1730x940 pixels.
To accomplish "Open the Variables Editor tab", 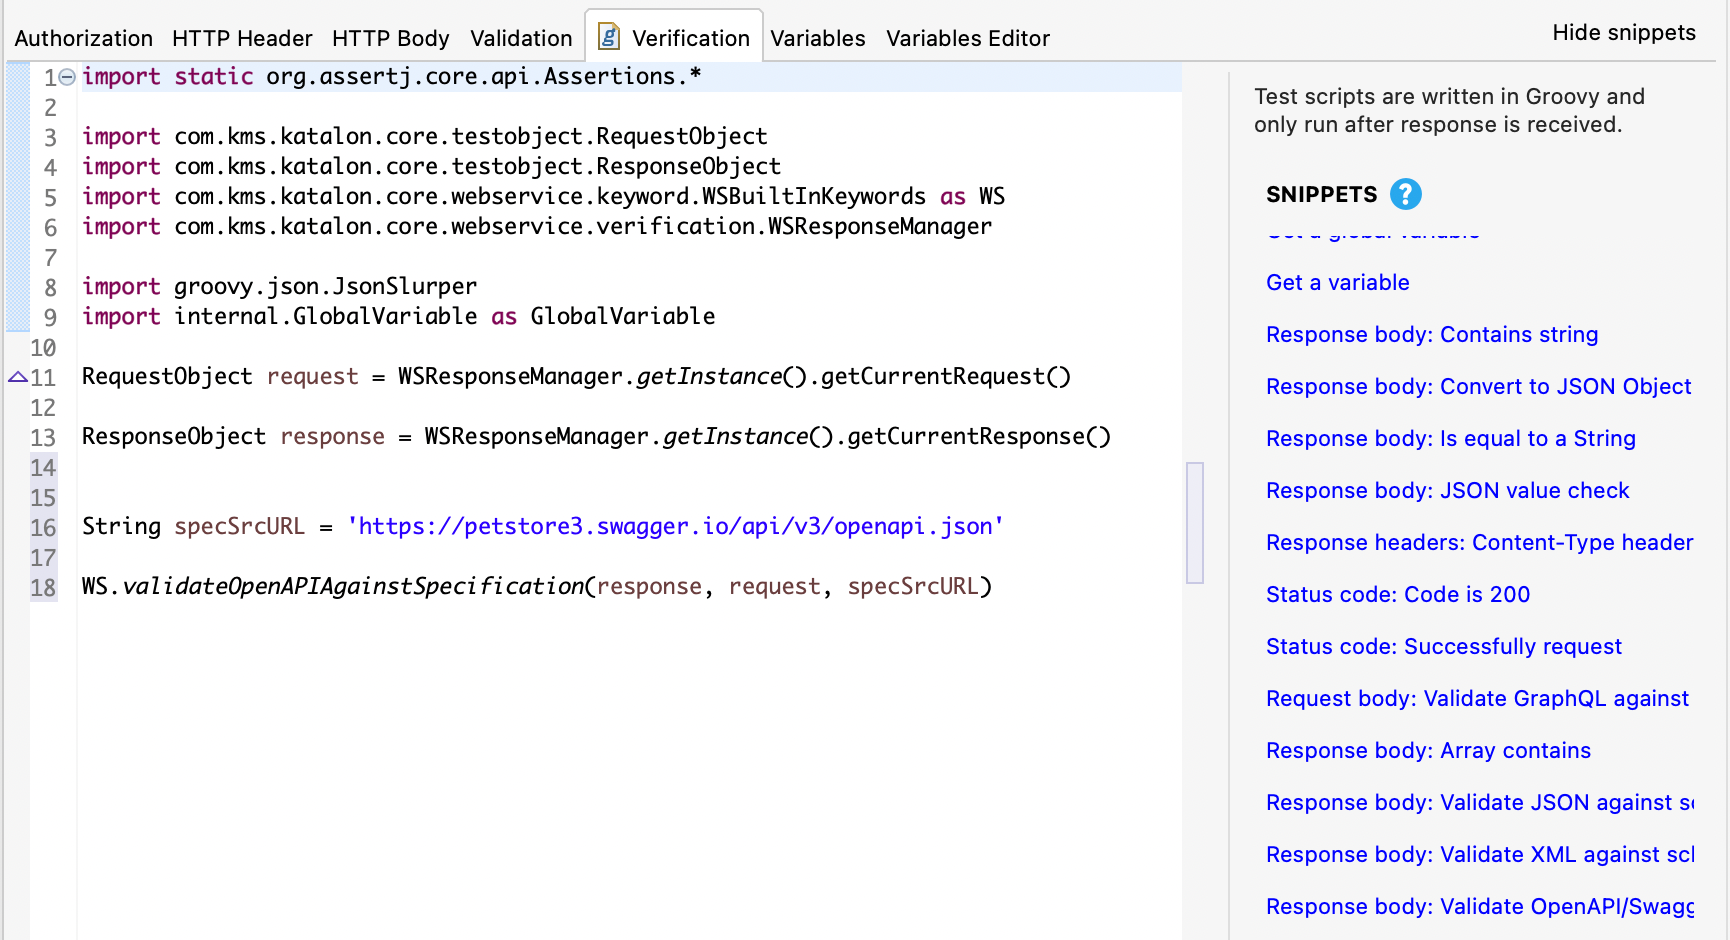I will point(968,38).
